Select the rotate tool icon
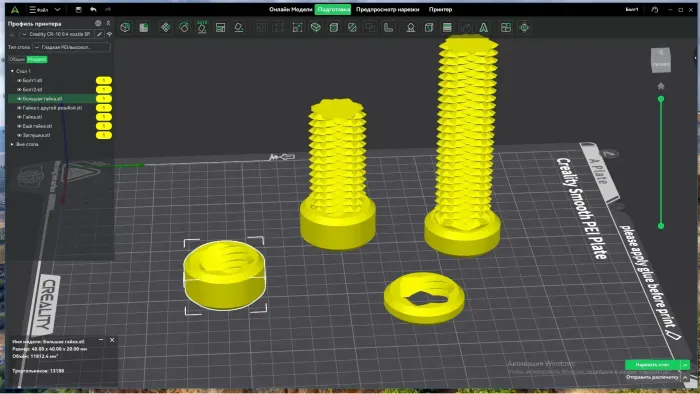Screen dimensions: 700x394 (183, 27)
